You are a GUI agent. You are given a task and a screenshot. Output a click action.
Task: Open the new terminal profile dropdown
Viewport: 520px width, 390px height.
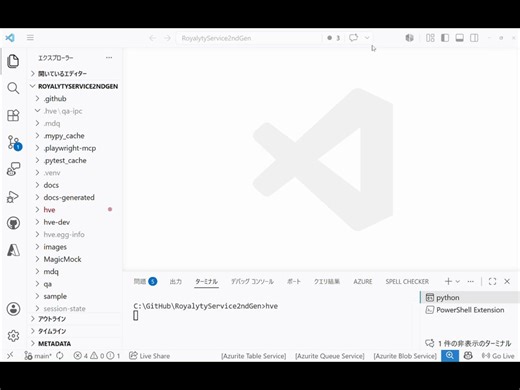click(458, 281)
